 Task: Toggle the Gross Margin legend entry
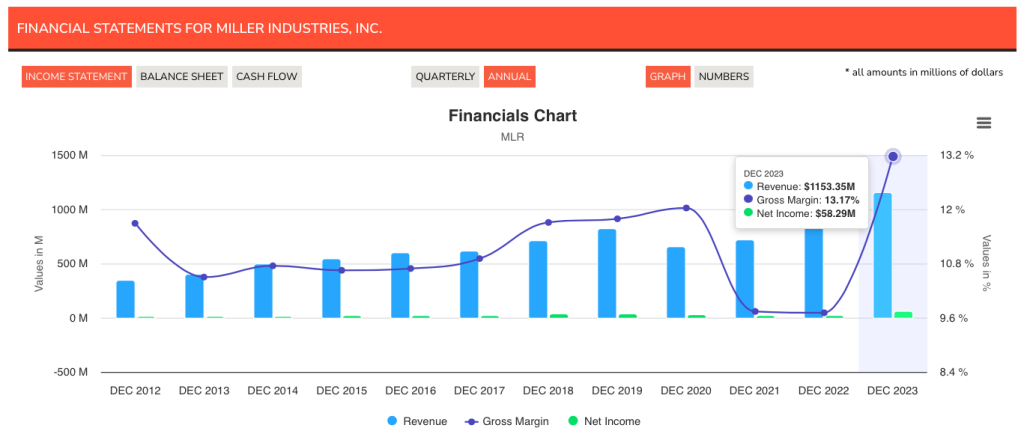click(x=505, y=422)
